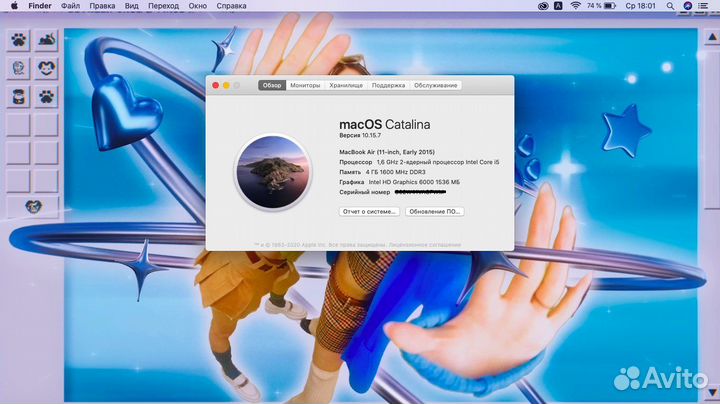The width and height of the screenshot is (720, 404).
Task: Open the Finder menu
Action: 40,6
